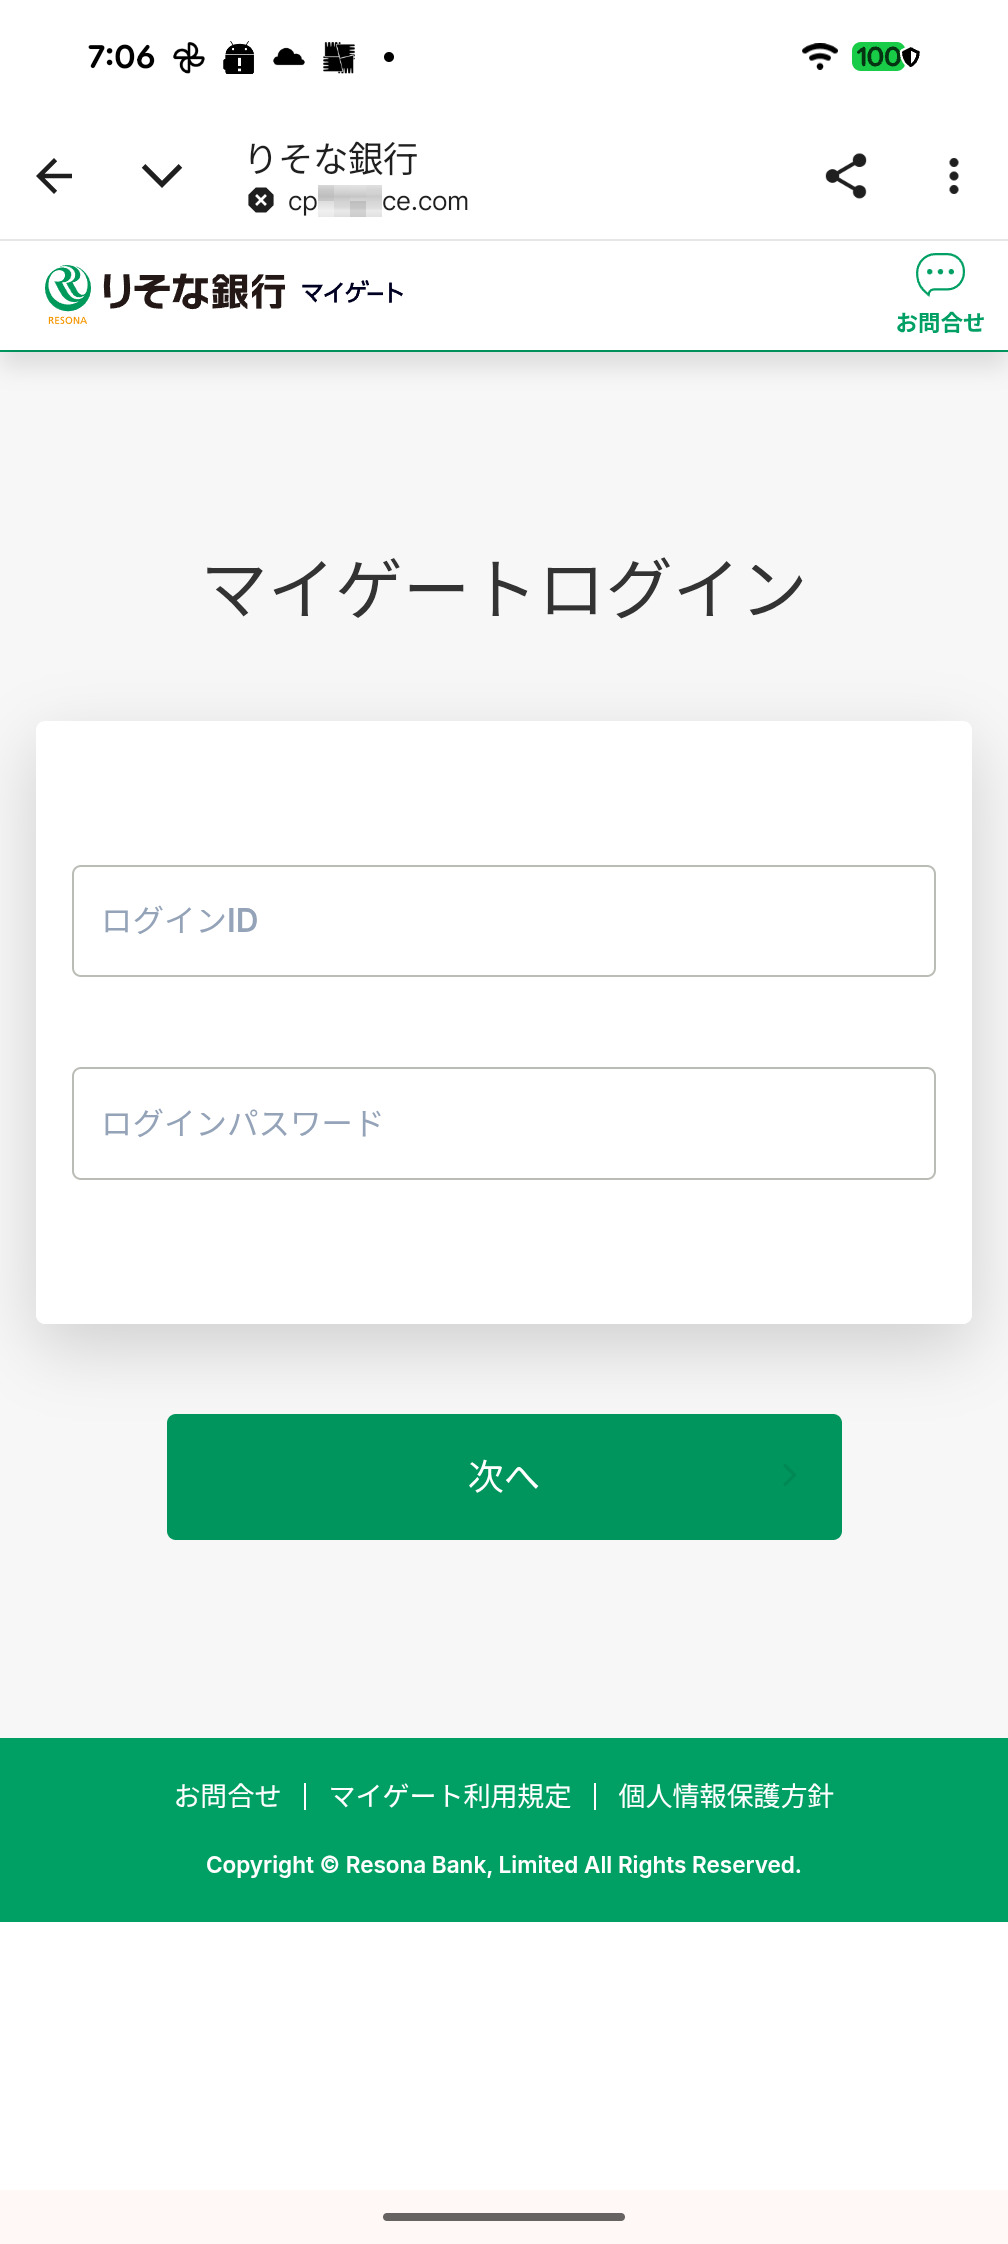Tap the battery indicator in status bar

[885, 57]
